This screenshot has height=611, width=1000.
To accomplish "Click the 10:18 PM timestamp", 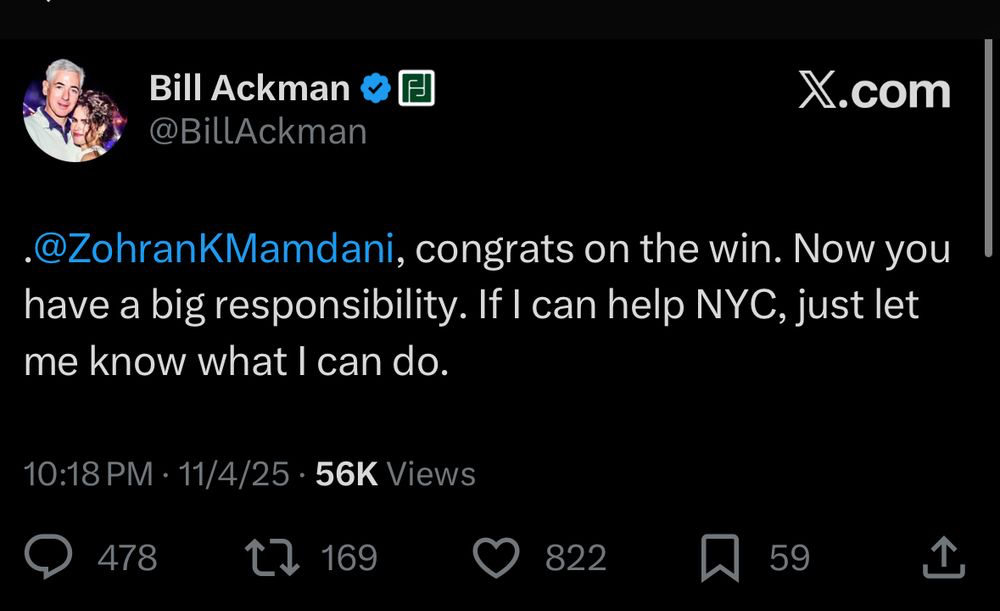I will (x=88, y=473).
